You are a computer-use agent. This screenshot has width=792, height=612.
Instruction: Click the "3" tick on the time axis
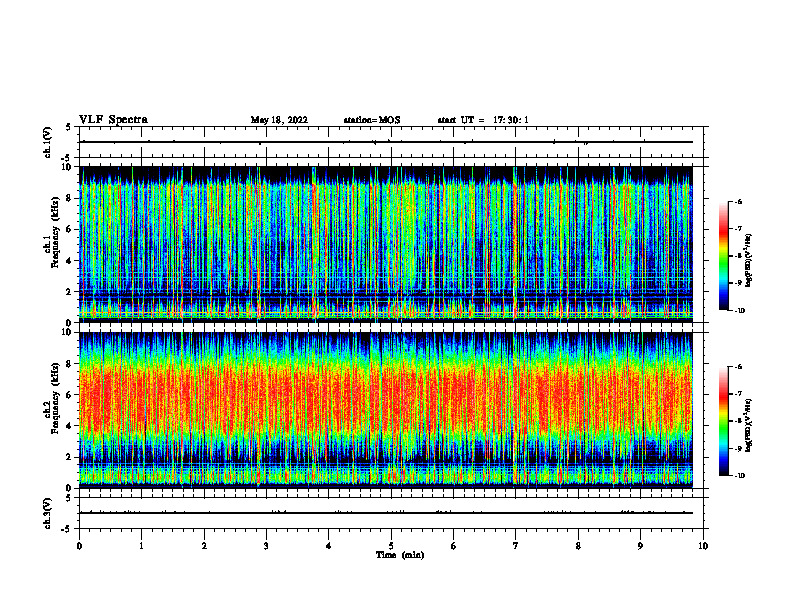(x=266, y=546)
